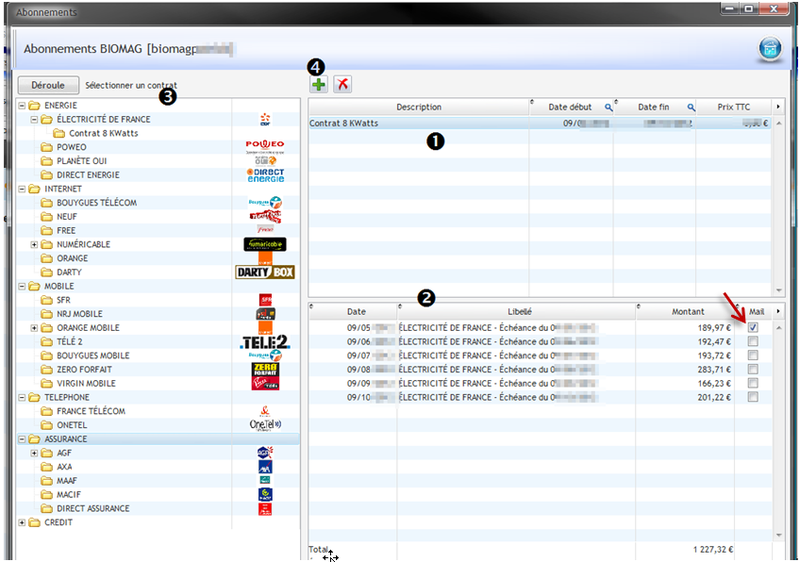This screenshot has height=562, width=800.
Task: Select Contrat 8 KWatts in the tree
Action: tap(103, 133)
